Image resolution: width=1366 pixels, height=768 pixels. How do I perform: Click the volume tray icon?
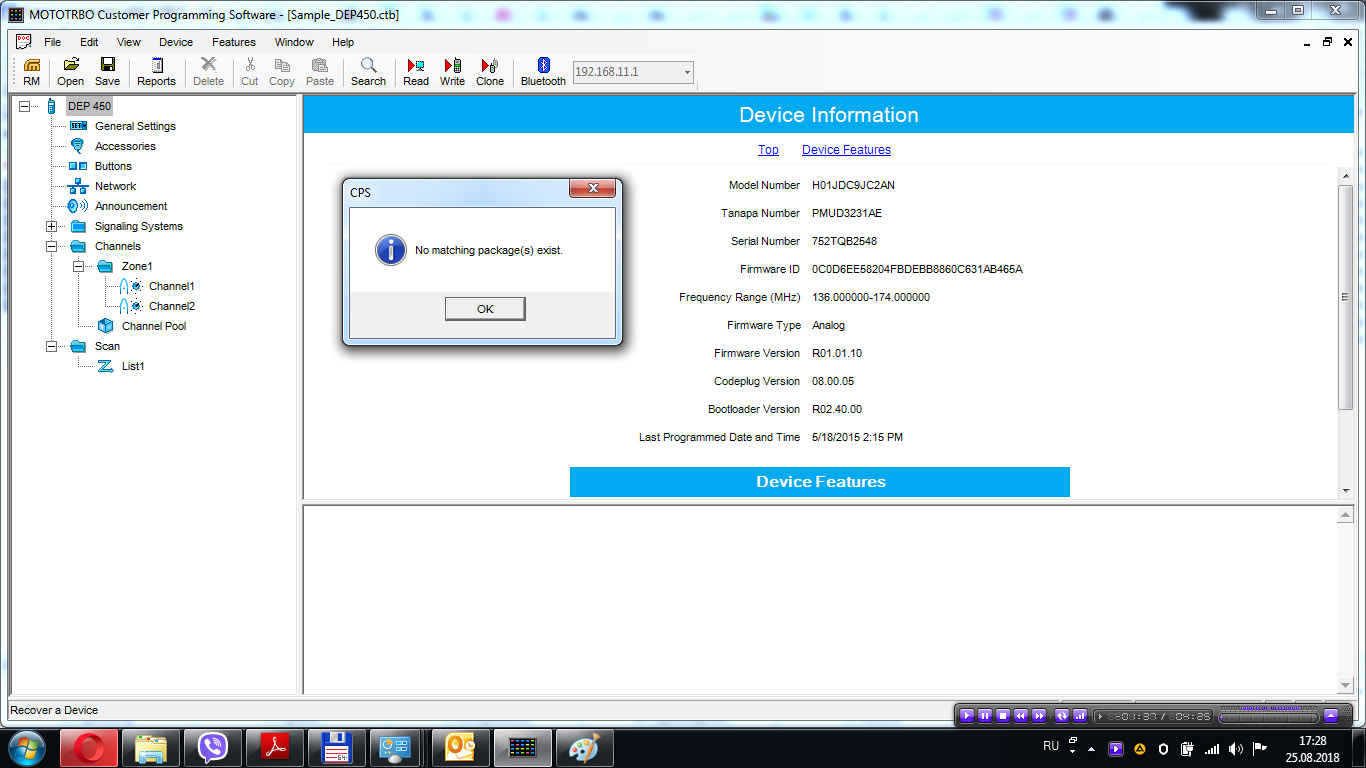pyautogui.click(x=1236, y=748)
